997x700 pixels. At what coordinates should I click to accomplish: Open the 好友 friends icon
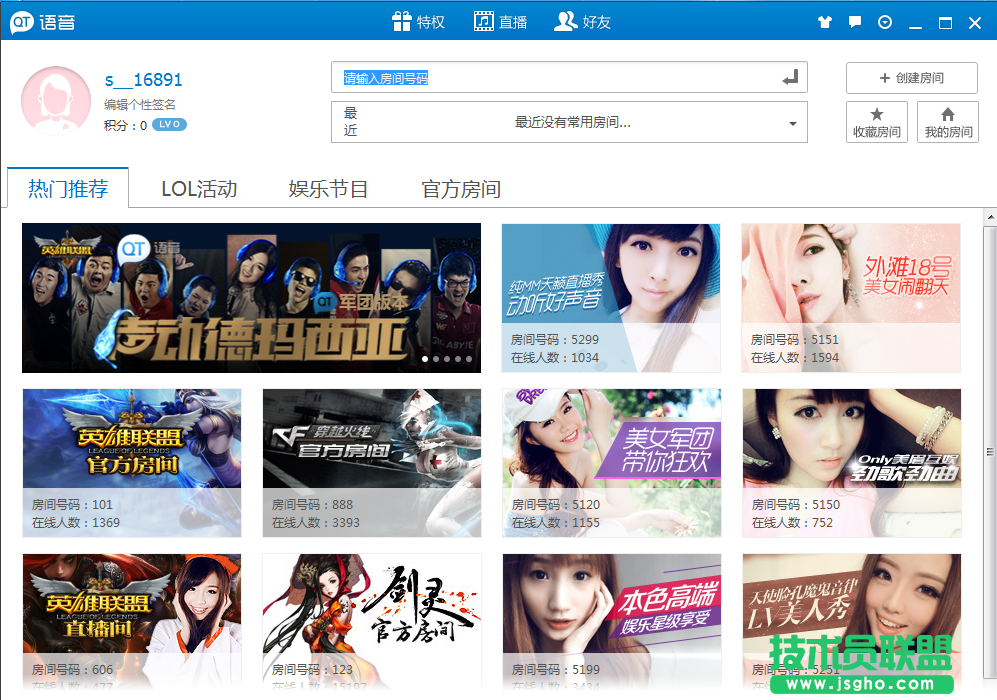565,22
